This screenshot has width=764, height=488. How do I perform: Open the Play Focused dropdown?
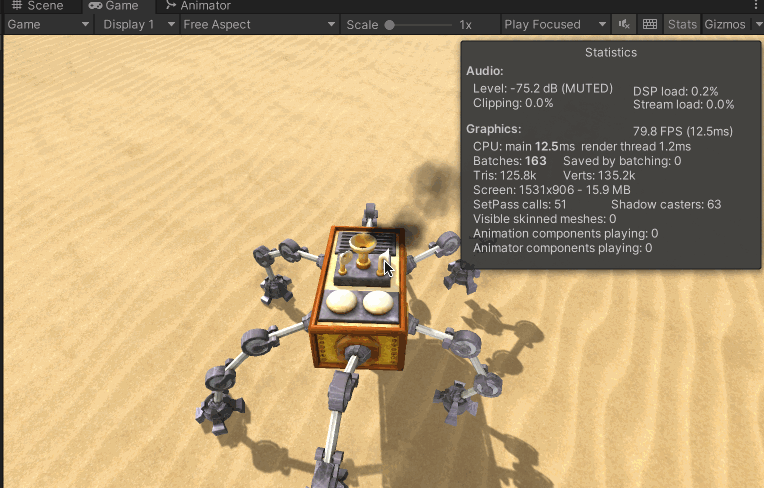pos(555,24)
